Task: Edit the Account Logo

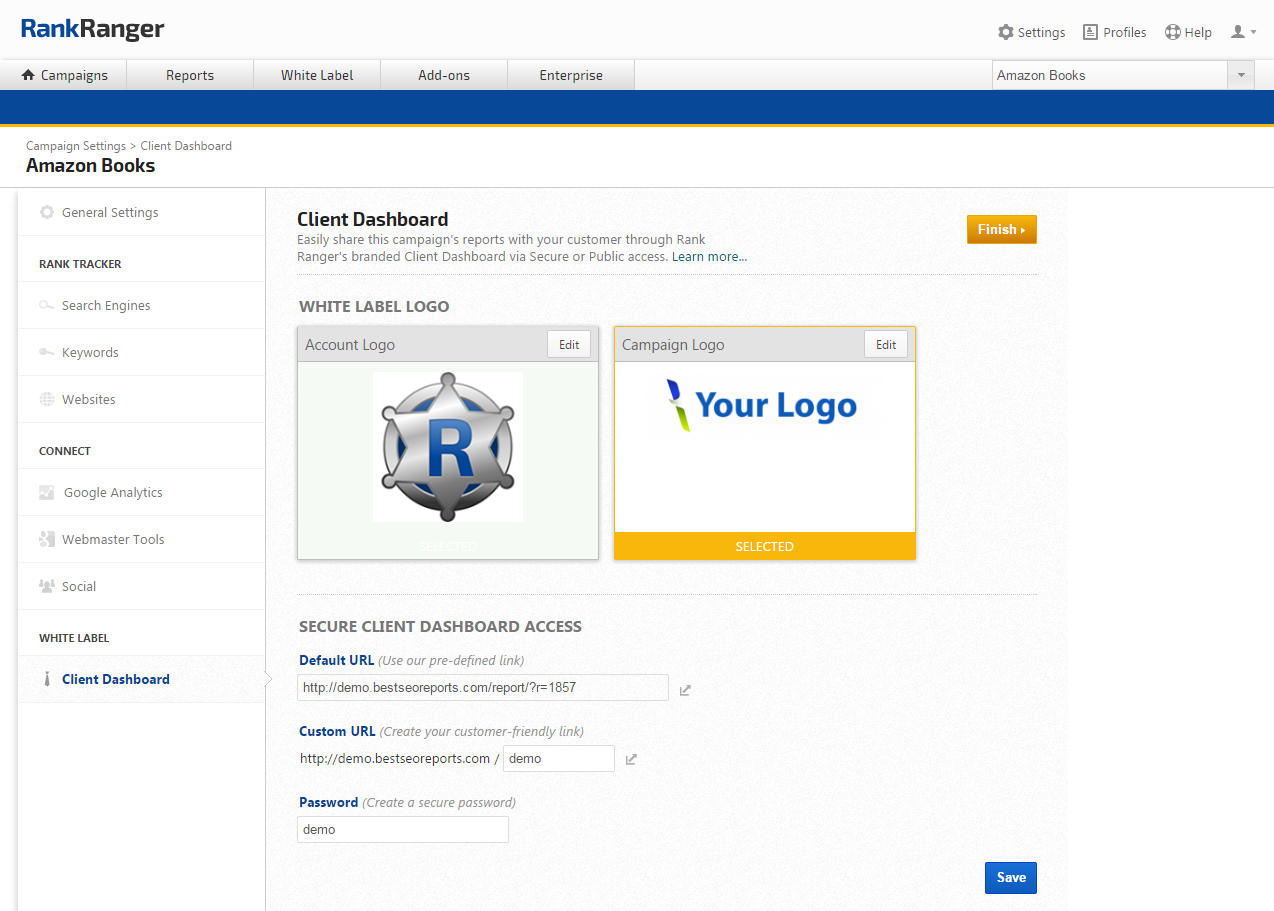Action: click(569, 344)
